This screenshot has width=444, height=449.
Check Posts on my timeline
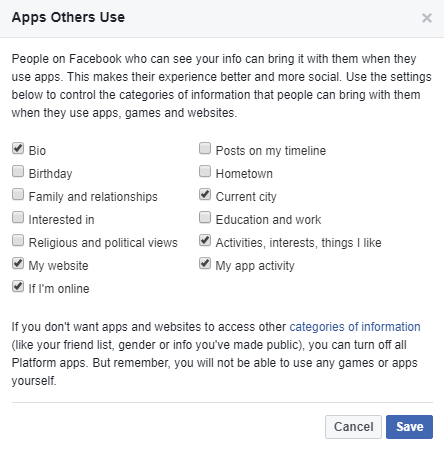pyautogui.click(x=205, y=148)
